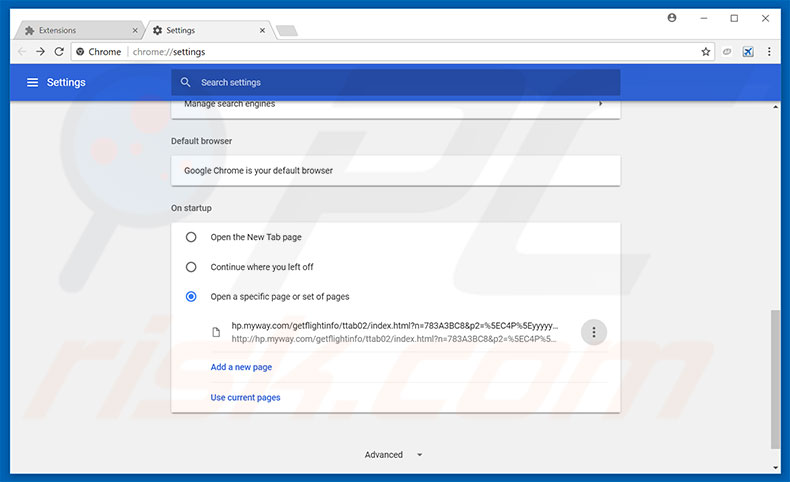Click the vertical scrollbar thumb

[x=775, y=379]
